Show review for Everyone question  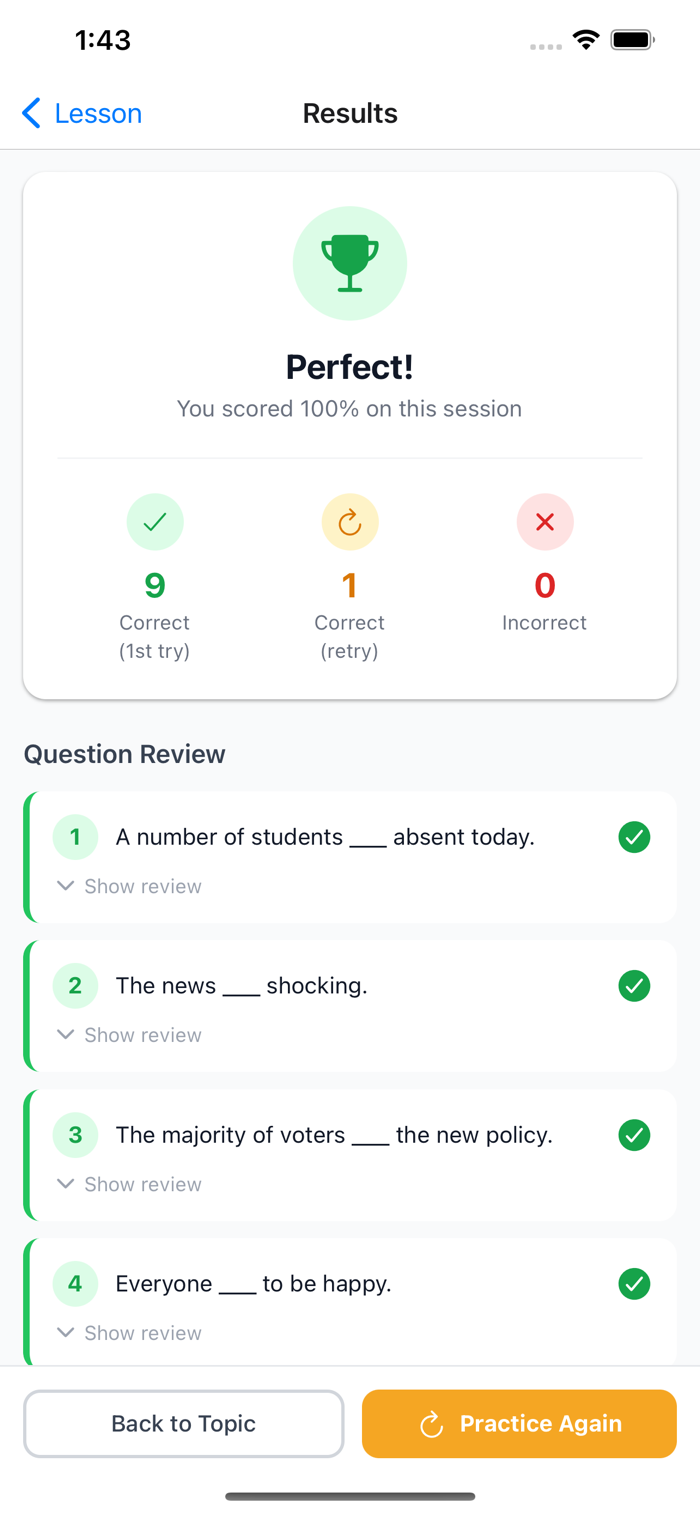click(130, 1333)
